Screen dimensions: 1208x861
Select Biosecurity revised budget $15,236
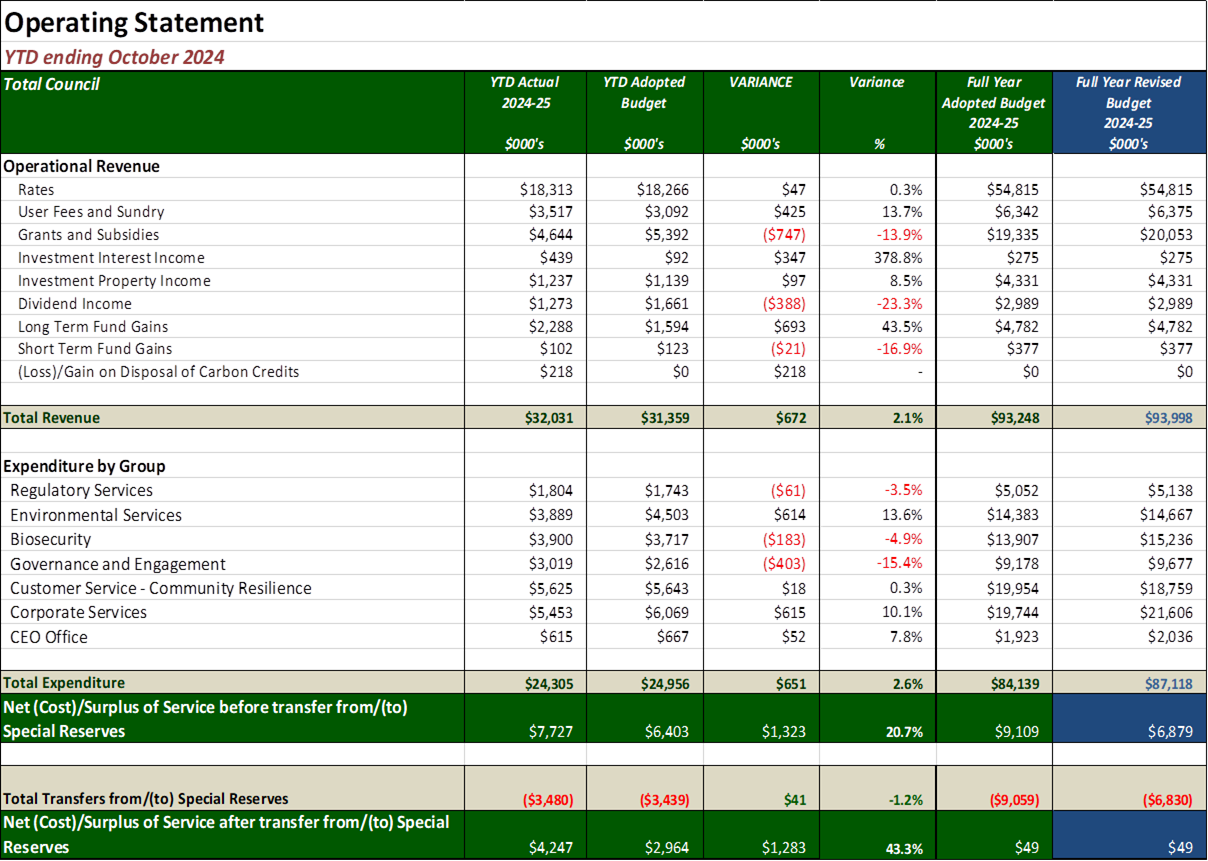pyautogui.click(x=1166, y=540)
